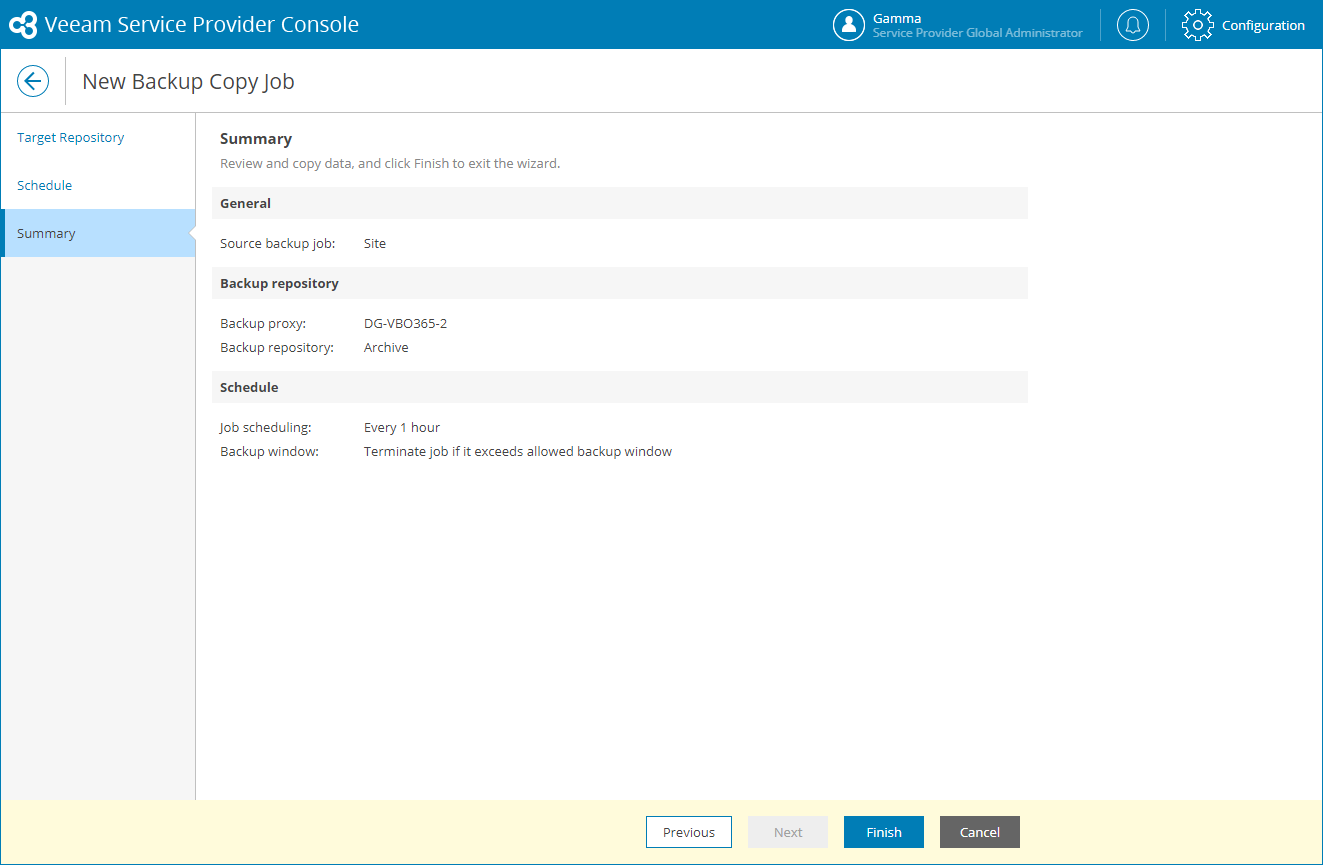Go back using the circled arrow icon
This screenshot has width=1323, height=865.
[x=33, y=81]
